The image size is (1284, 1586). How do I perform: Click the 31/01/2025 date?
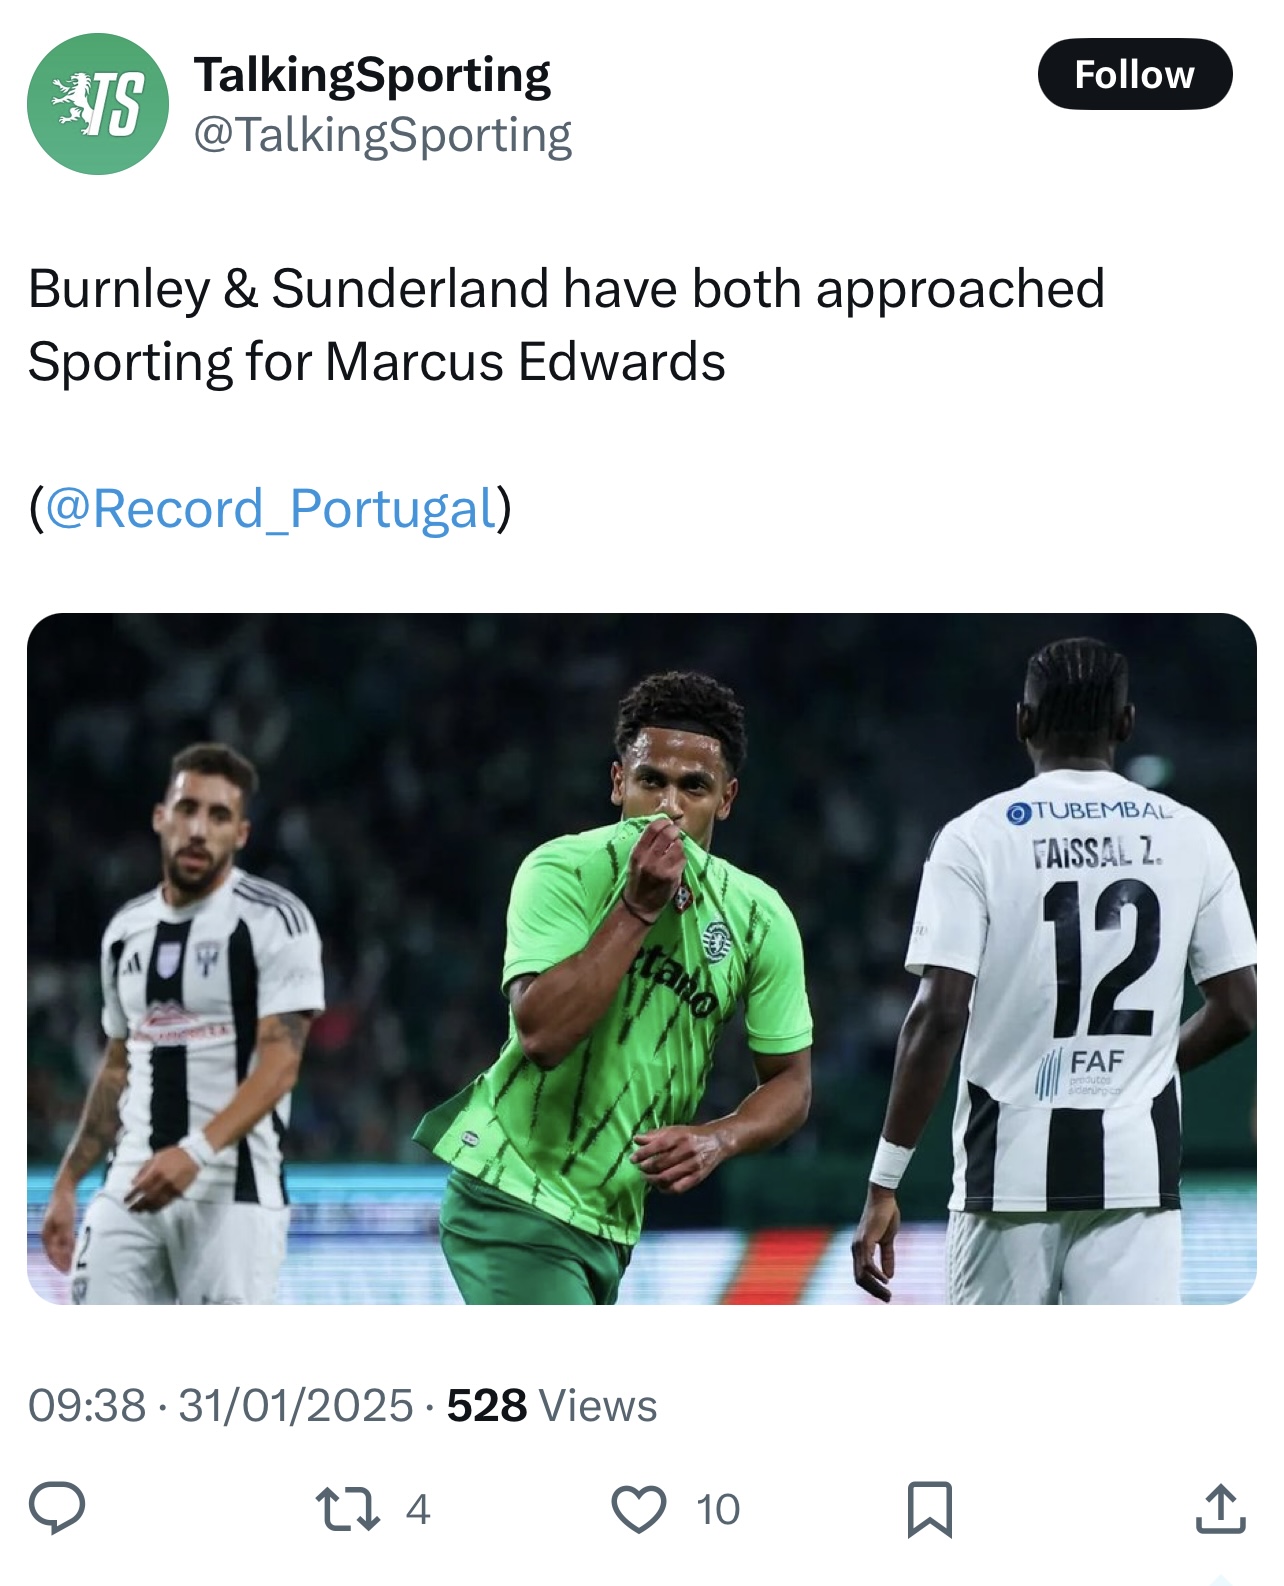click(296, 1405)
